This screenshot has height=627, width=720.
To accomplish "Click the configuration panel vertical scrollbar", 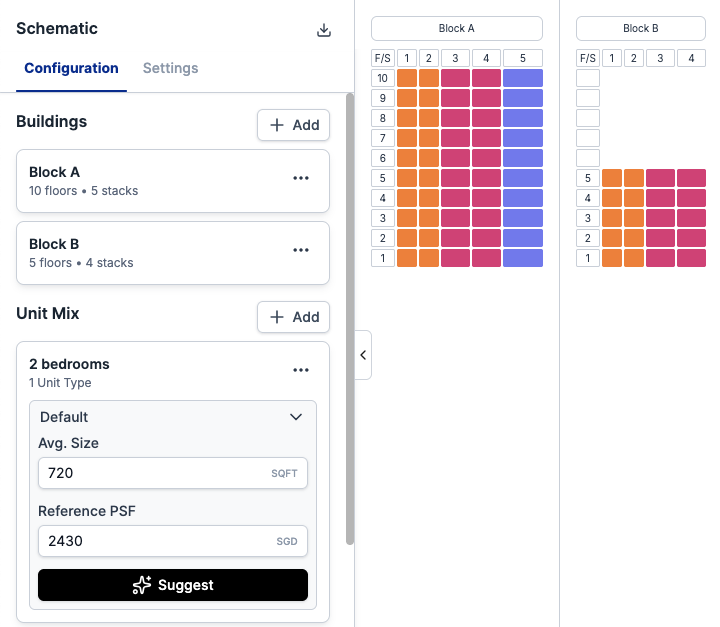I will coord(350,319).
